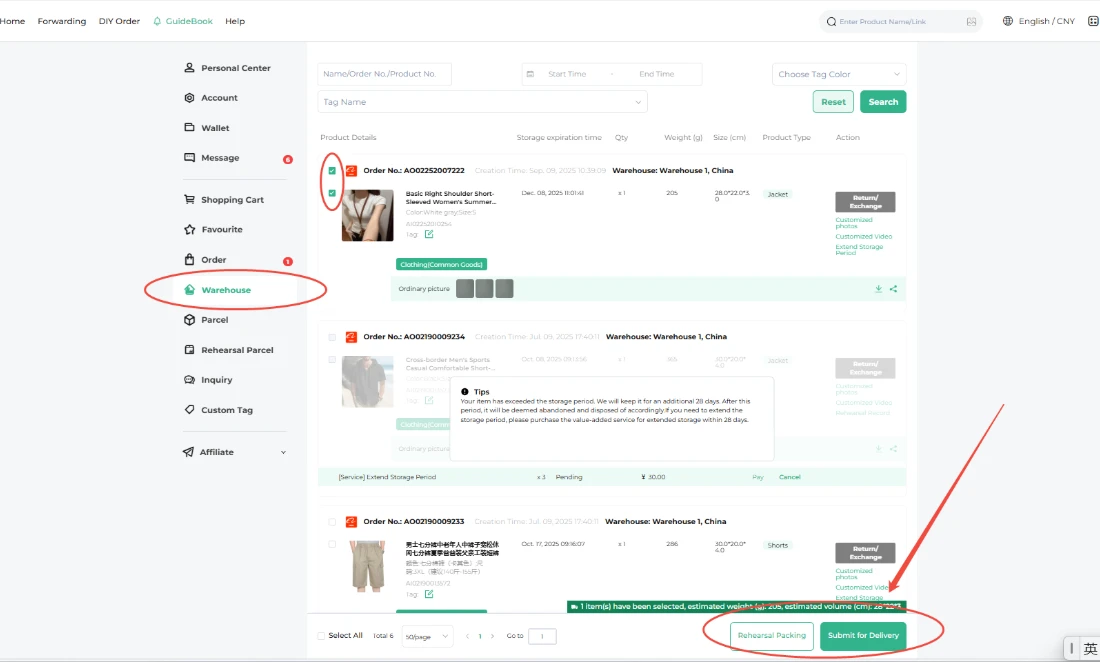
Task: Share first order's pictures via share icon
Action: click(893, 289)
